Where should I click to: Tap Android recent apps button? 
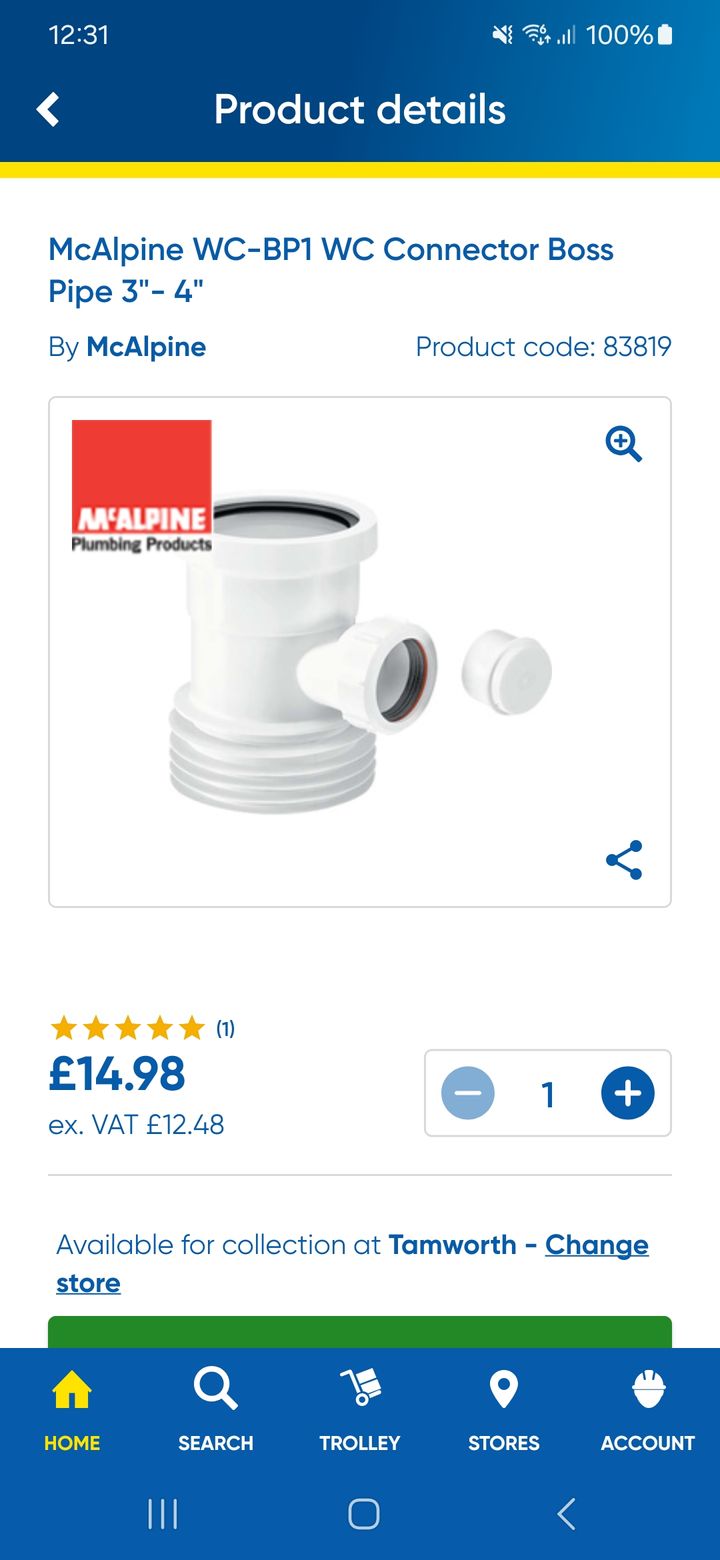162,1514
